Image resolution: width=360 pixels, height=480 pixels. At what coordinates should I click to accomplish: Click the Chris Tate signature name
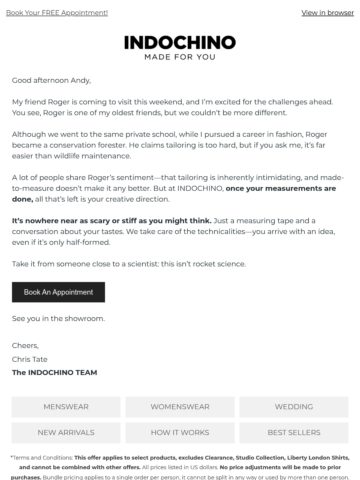tap(30, 359)
